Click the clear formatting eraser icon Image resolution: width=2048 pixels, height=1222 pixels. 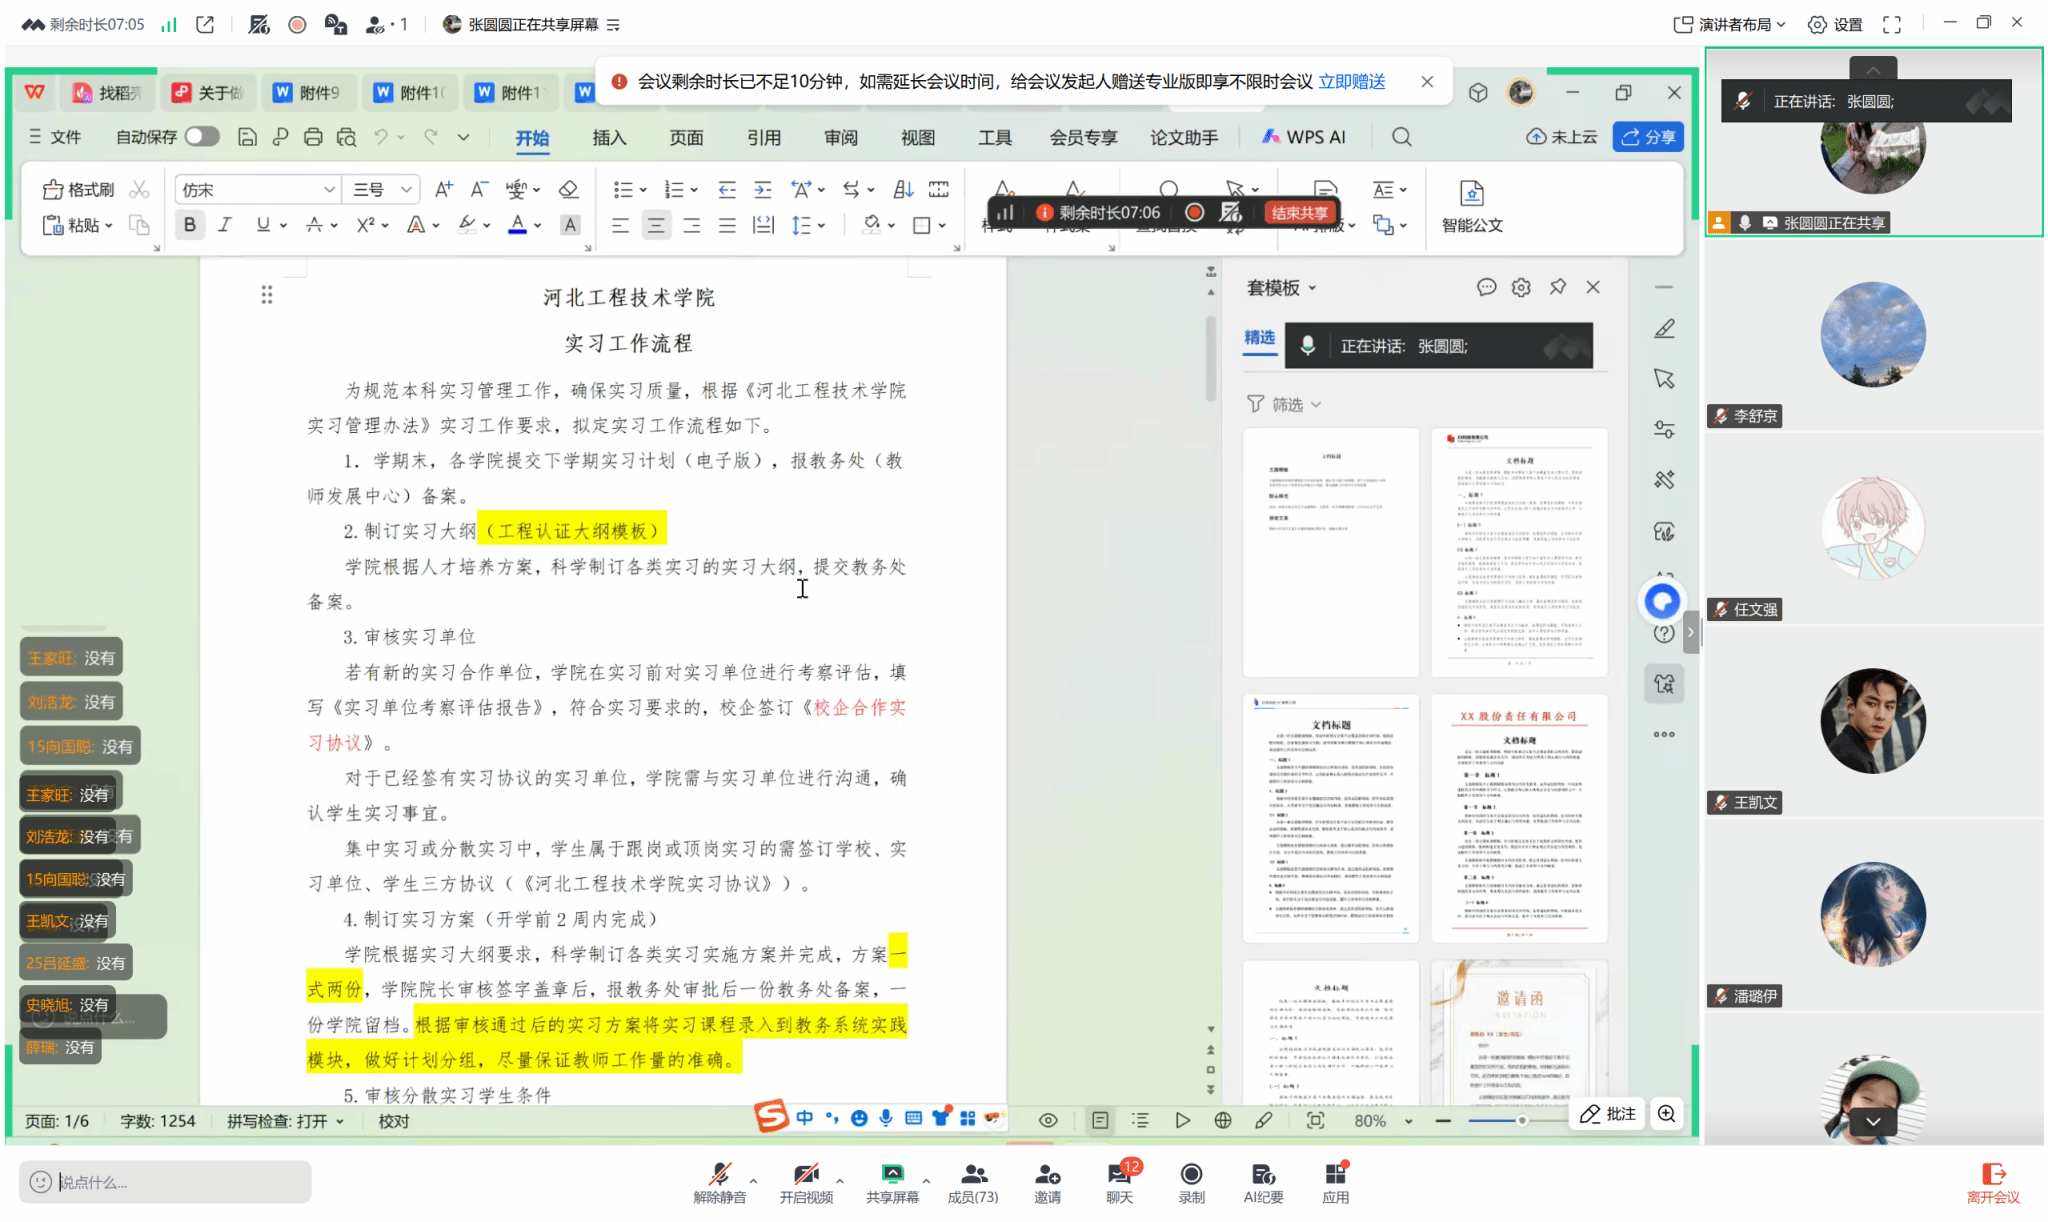568,189
